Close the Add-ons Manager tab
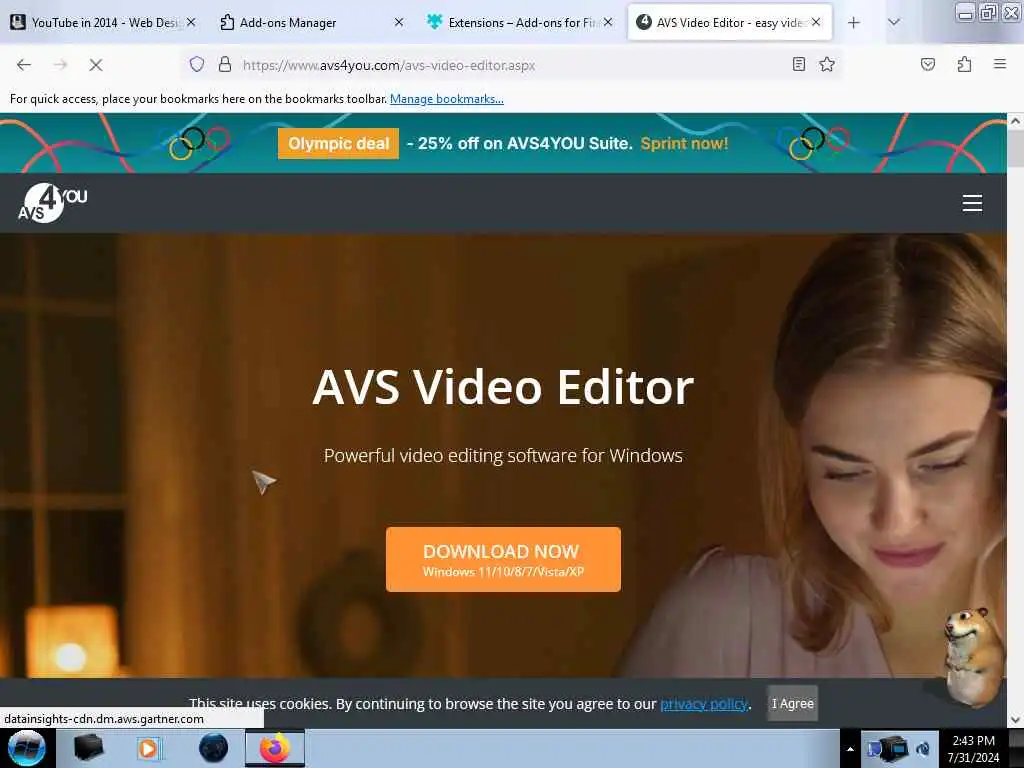The height and width of the screenshot is (768, 1024). 399,22
